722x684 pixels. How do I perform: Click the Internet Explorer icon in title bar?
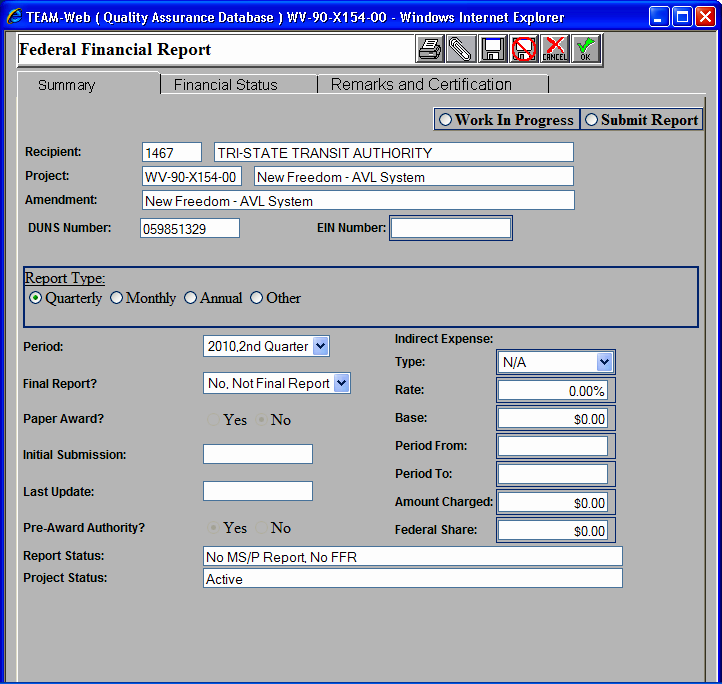point(14,17)
